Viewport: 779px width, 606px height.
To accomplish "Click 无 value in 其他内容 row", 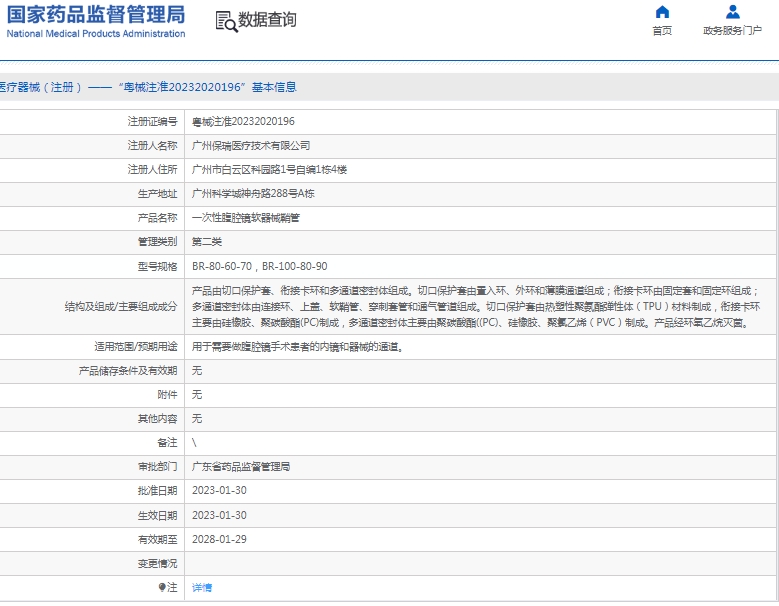I will tap(197, 419).
